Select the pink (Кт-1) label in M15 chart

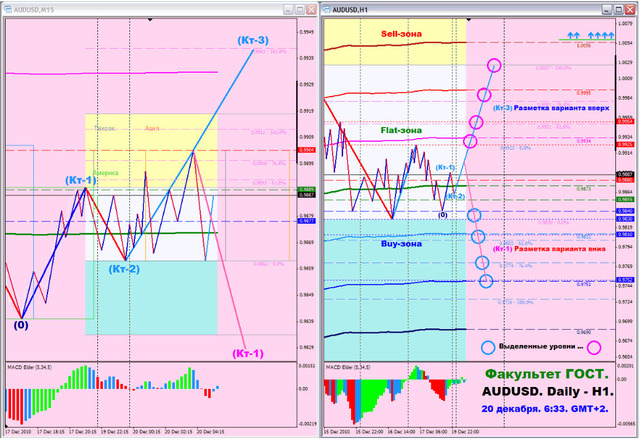click(248, 353)
